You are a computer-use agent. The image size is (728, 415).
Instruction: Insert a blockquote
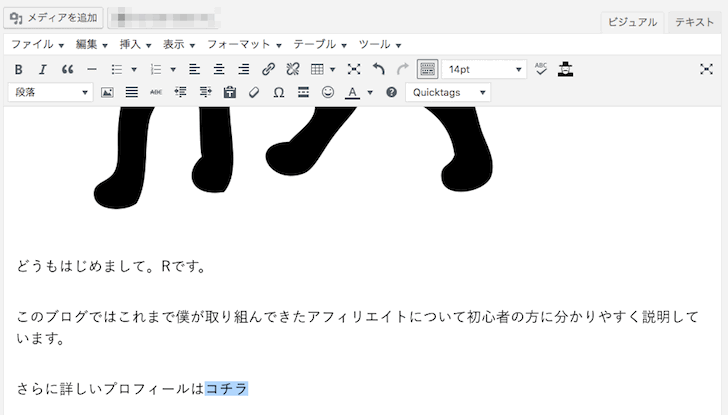(x=68, y=69)
